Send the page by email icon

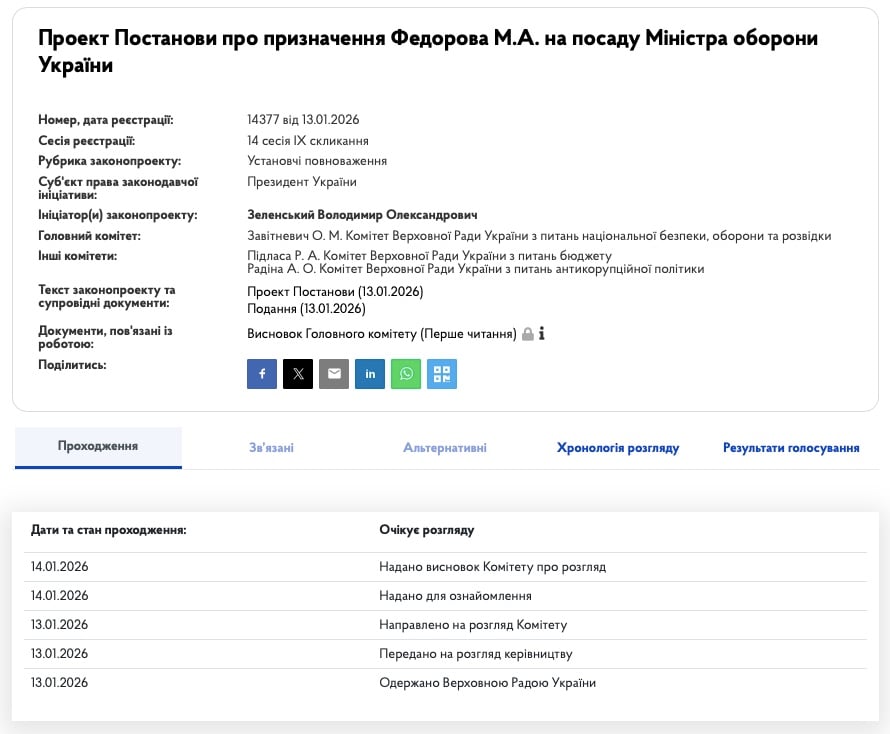[x=333, y=374]
